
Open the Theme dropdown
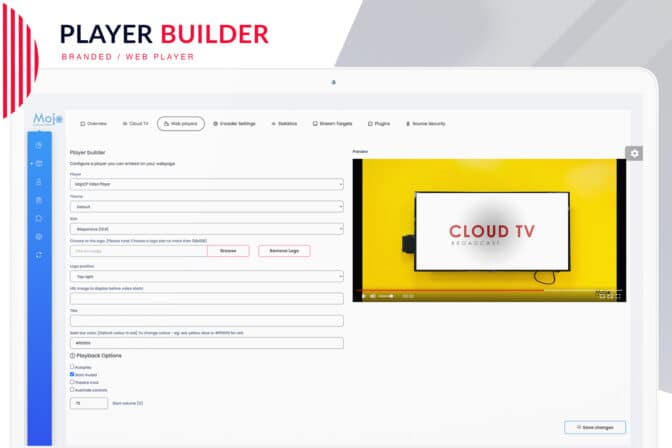coord(207,207)
